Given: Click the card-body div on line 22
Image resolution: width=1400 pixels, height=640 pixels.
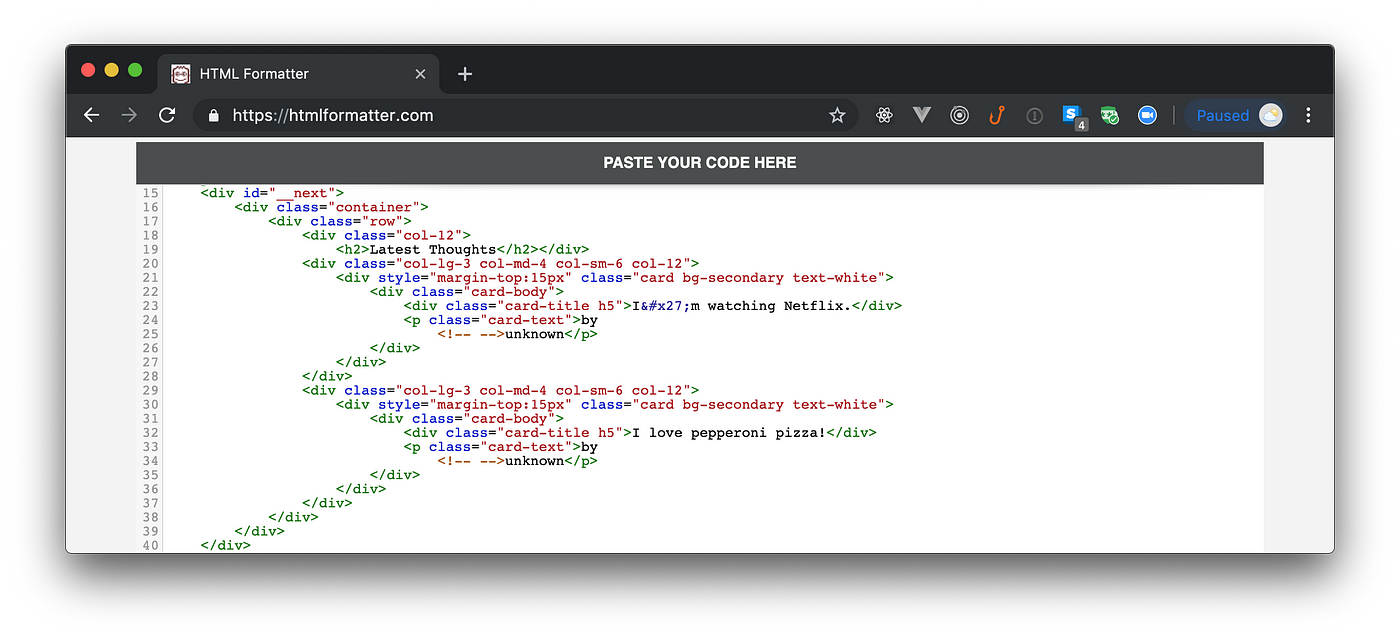Looking at the screenshot, I should (x=467, y=291).
